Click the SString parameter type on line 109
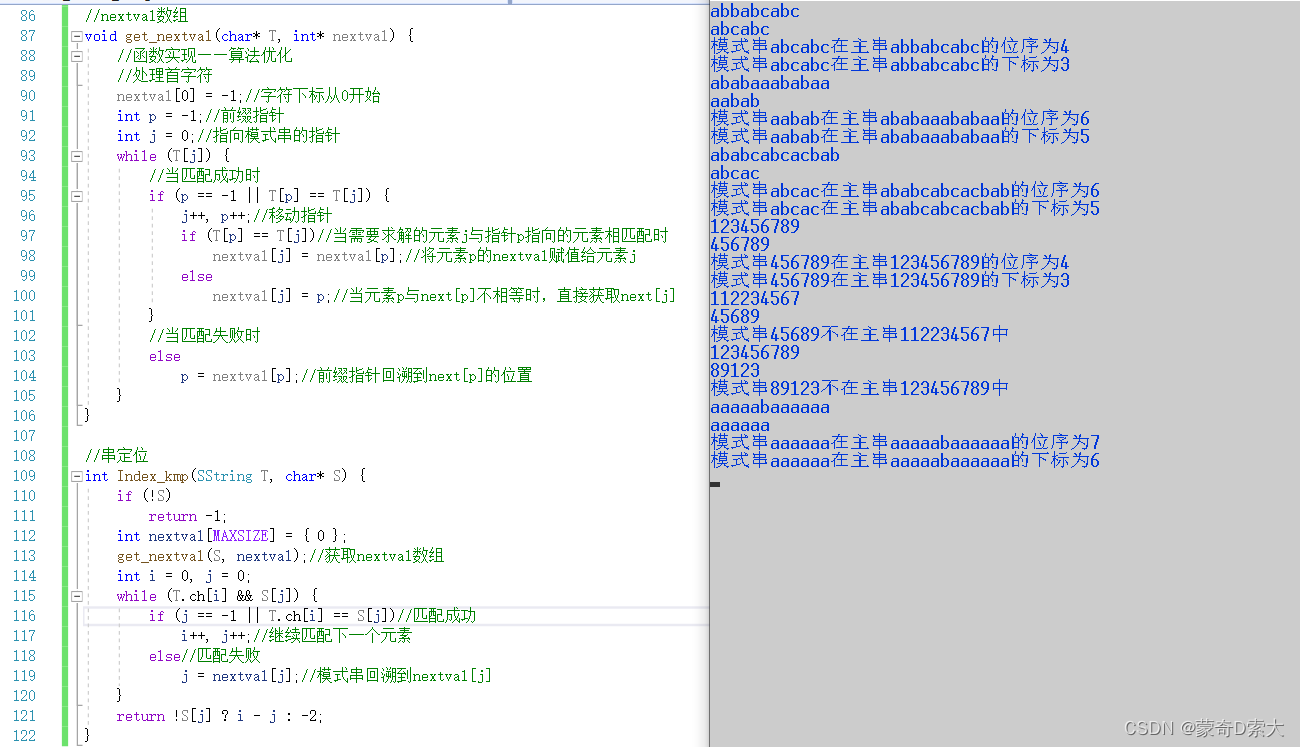 225,476
